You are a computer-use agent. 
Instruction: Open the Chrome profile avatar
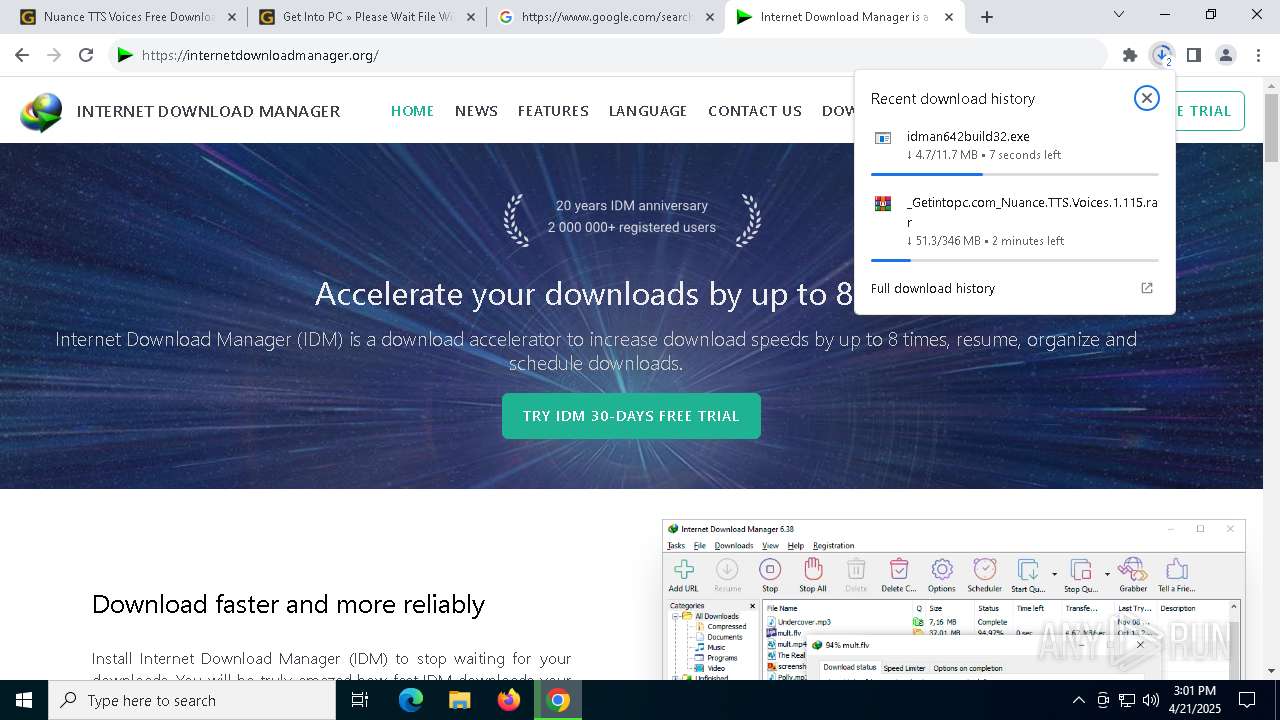click(1226, 55)
